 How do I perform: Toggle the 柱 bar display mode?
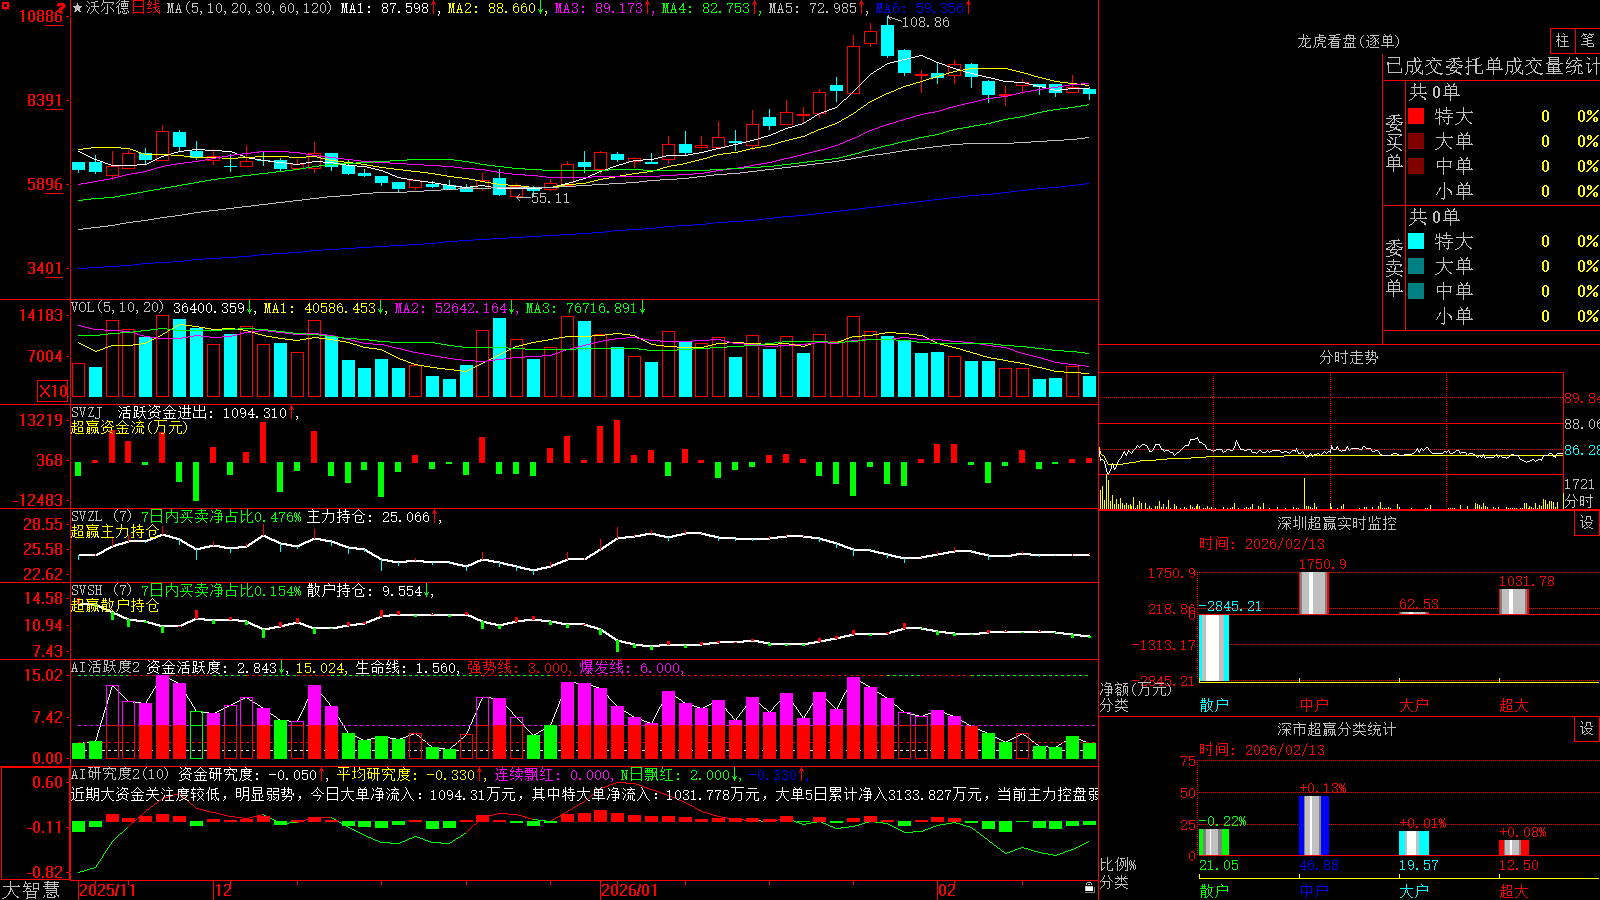[1562, 40]
